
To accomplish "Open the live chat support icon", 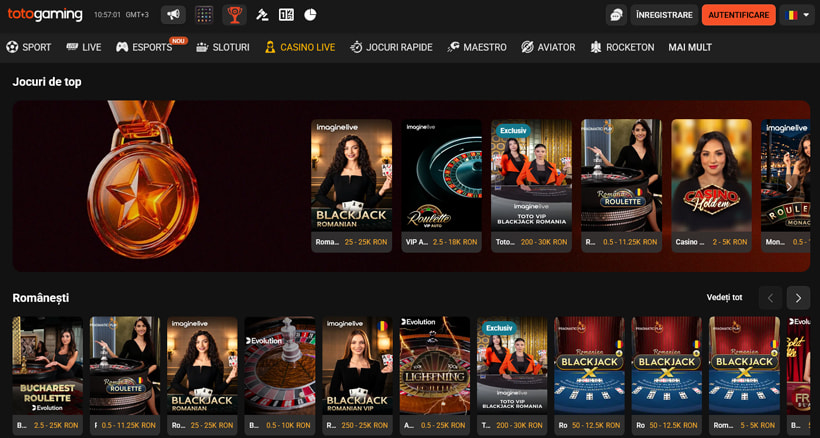I will point(616,15).
